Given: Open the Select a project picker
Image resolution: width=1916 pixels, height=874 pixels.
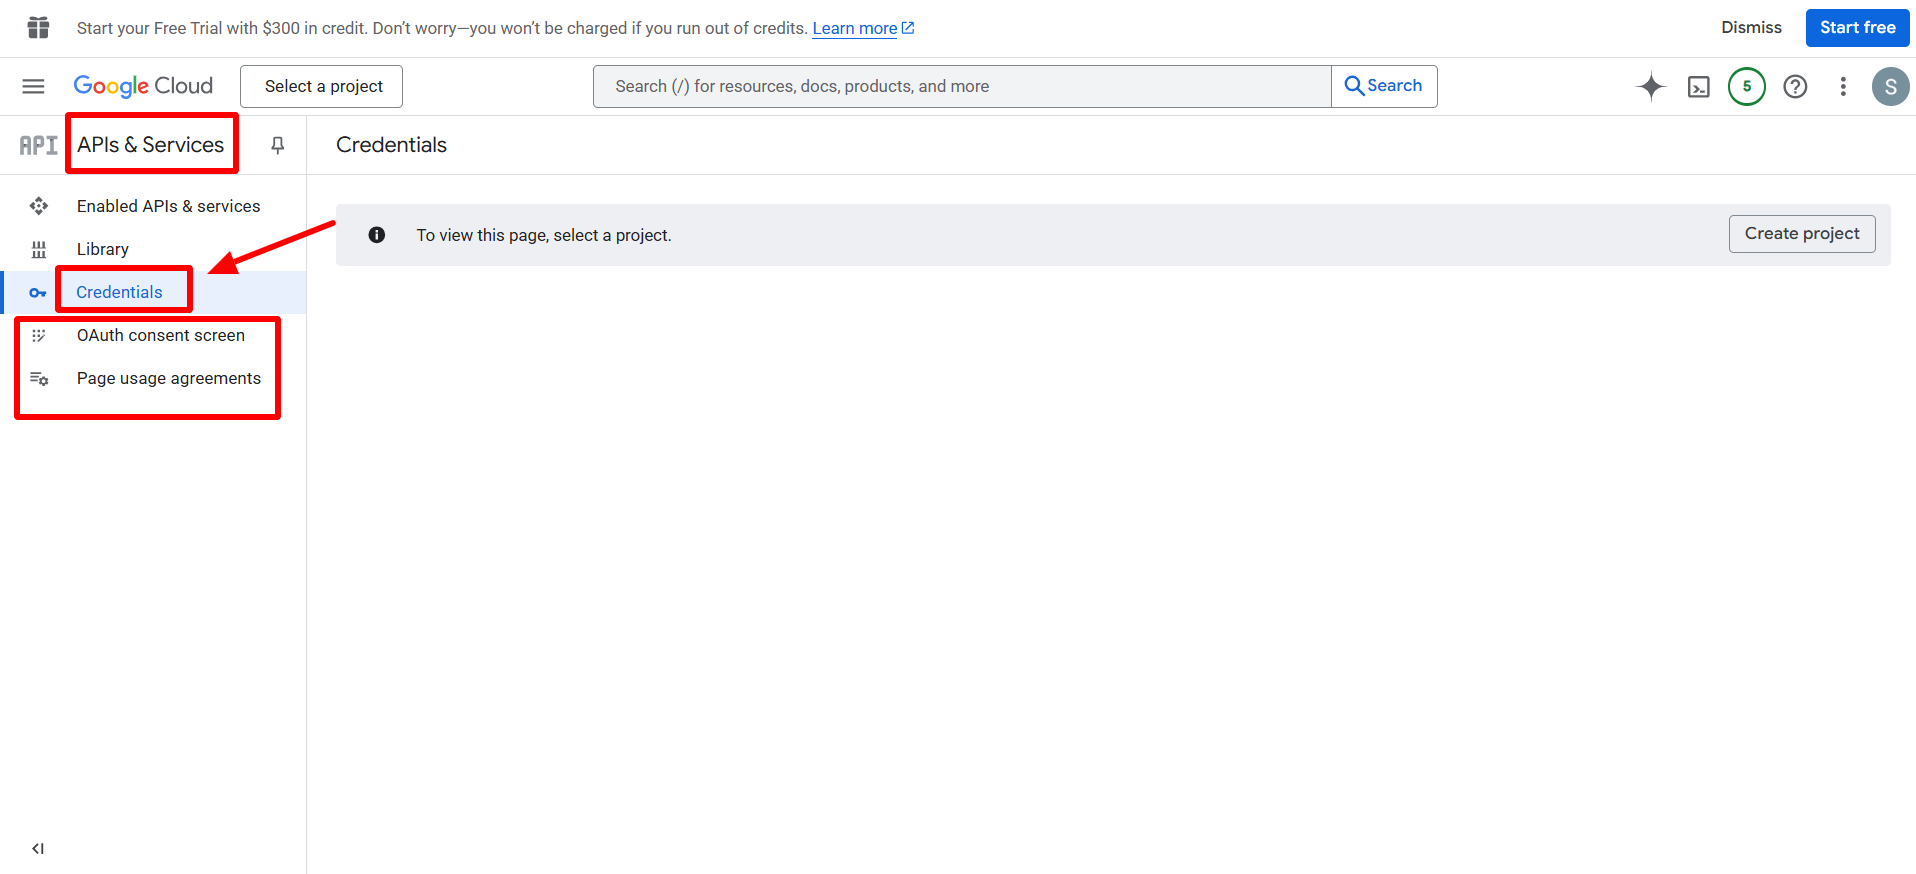Looking at the screenshot, I should pos(322,87).
